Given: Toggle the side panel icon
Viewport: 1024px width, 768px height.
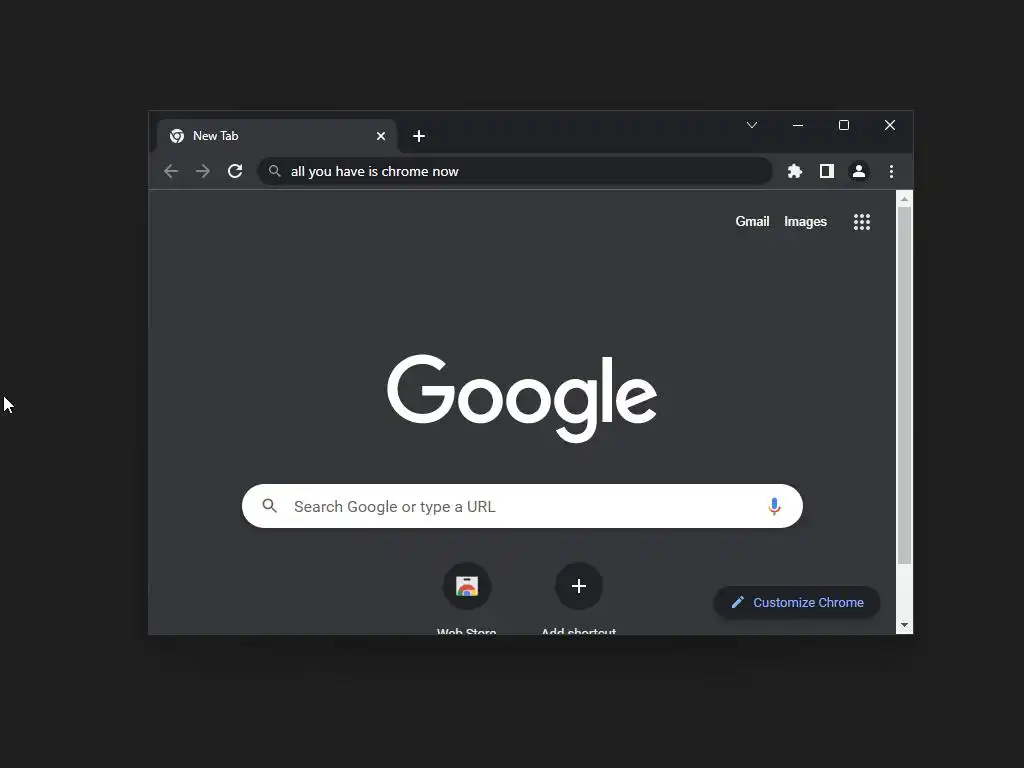Looking at the screenshot, I should 827,171.
